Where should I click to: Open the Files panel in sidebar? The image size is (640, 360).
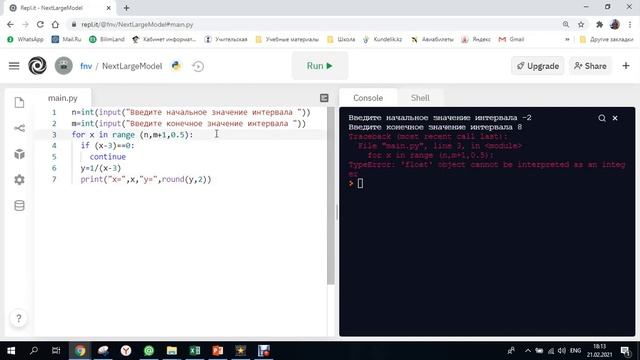click(x=19, y=102)
